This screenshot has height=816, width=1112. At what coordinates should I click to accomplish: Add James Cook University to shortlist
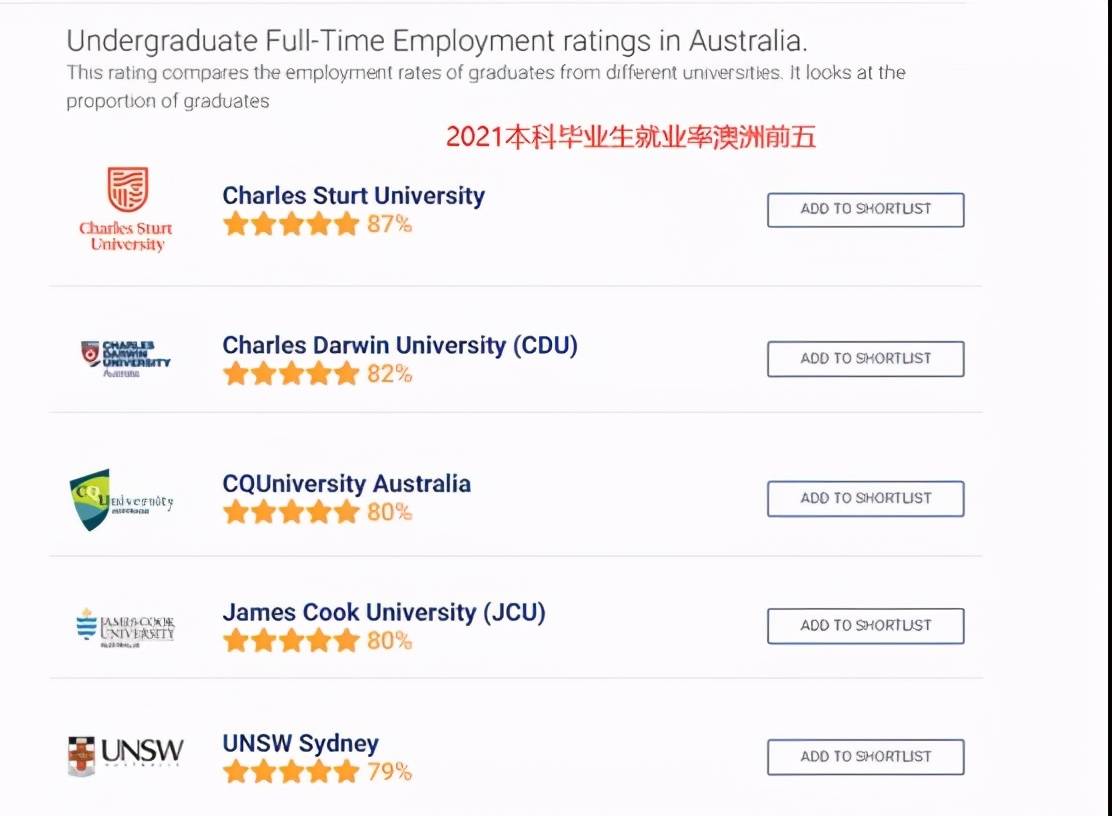coord(865,625)
